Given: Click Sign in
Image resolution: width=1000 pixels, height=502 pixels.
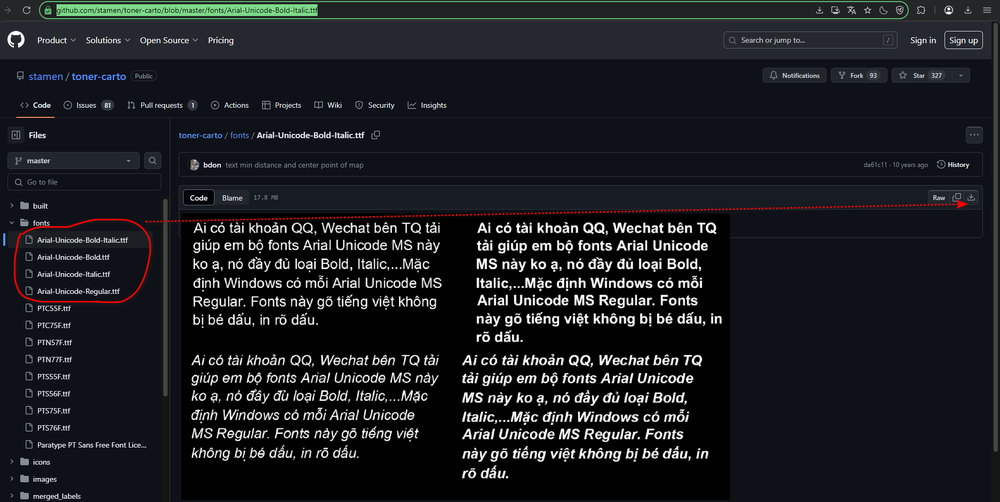Looking at the screenshot, I should pos(923,40).
